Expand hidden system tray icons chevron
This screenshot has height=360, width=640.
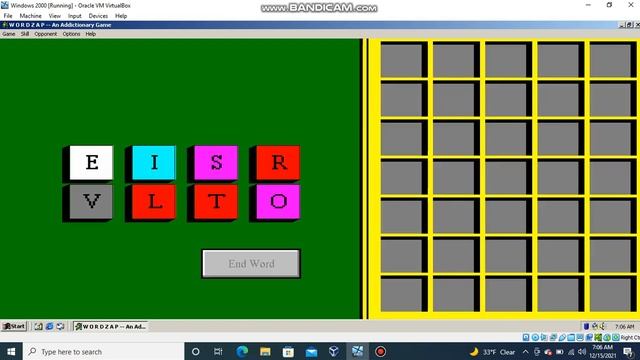tap(526, 352)
